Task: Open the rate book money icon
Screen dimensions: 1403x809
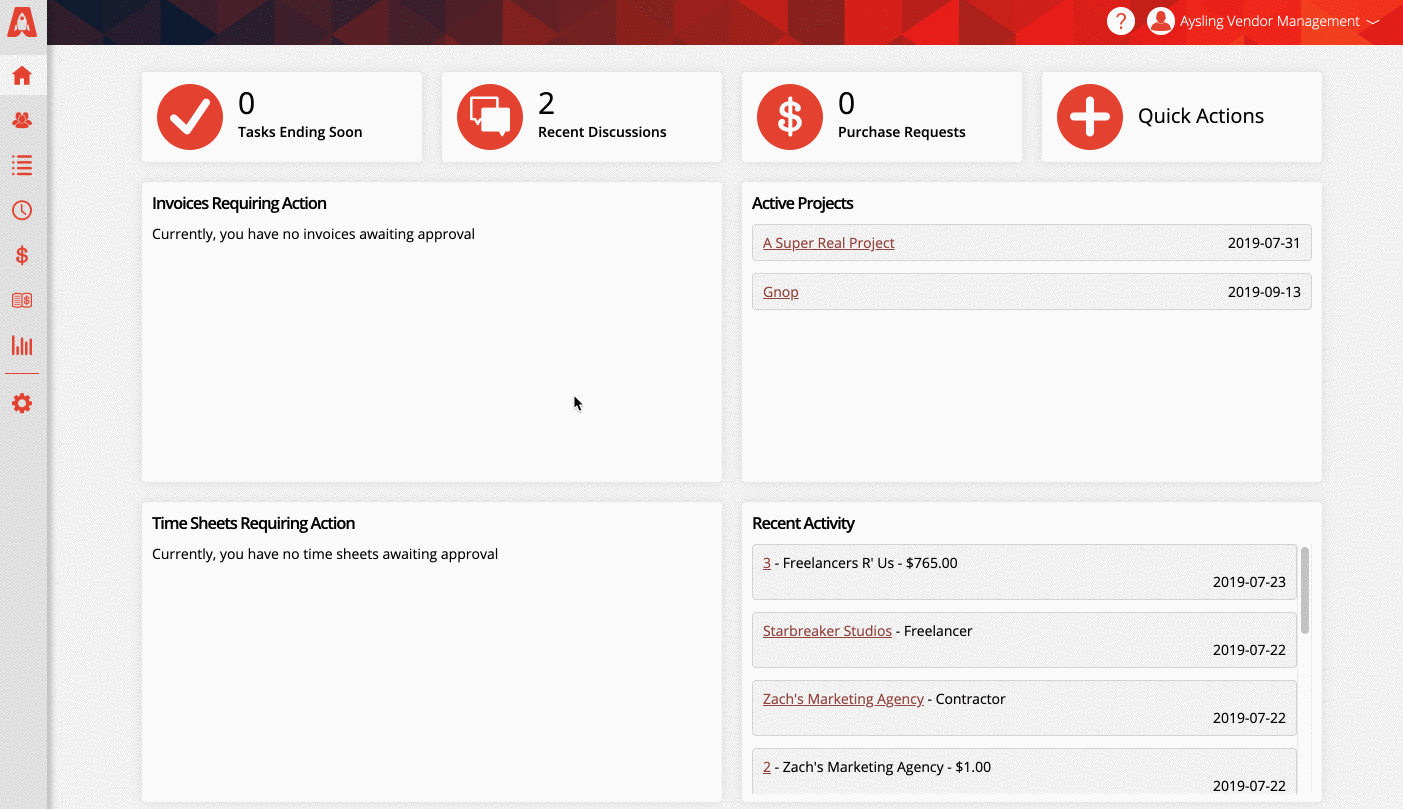Action: [22, 300]
